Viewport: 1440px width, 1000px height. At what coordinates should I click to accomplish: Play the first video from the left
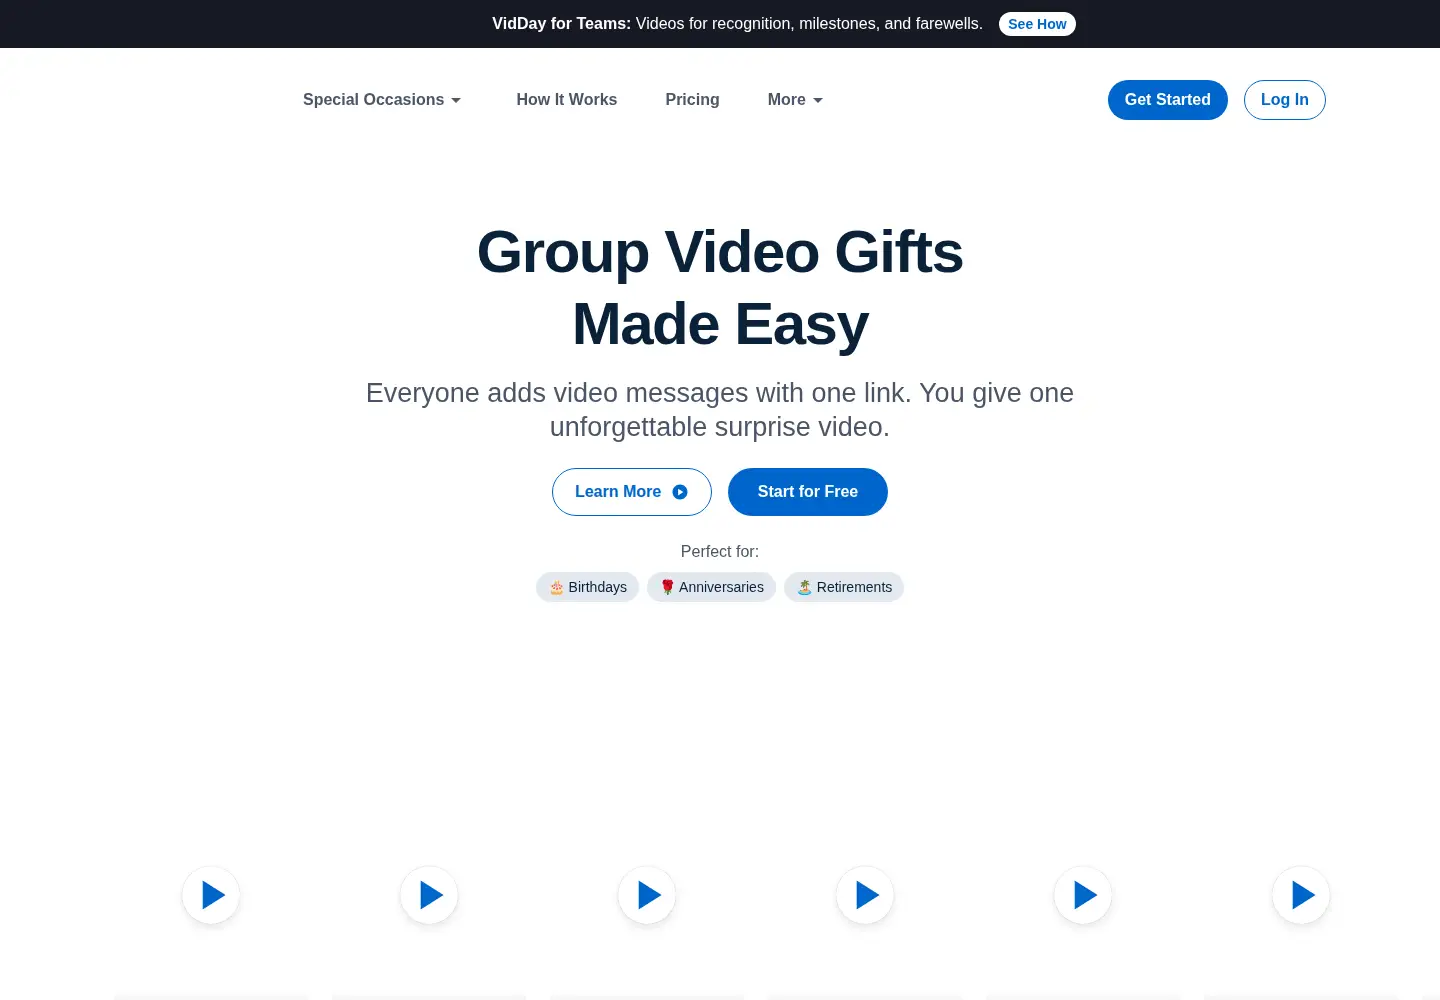pos(211,895)
